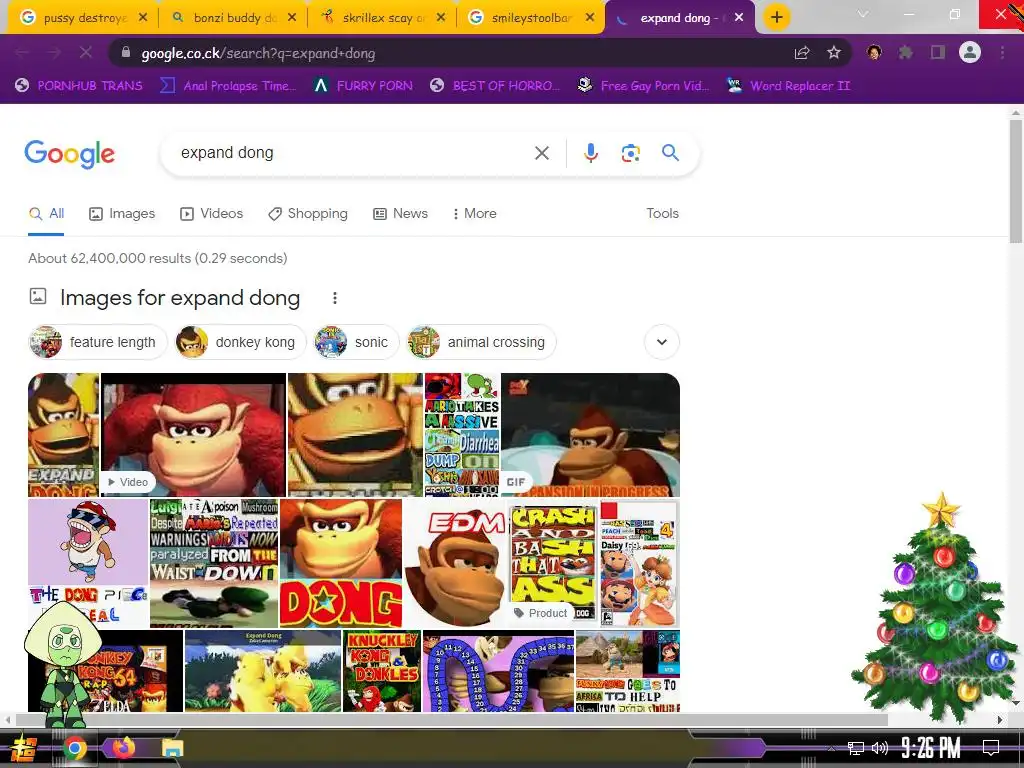This screenshot has height=768, width=1024.
Task: Open the GIF expansion in progress thumbnail
Action: 590,435
